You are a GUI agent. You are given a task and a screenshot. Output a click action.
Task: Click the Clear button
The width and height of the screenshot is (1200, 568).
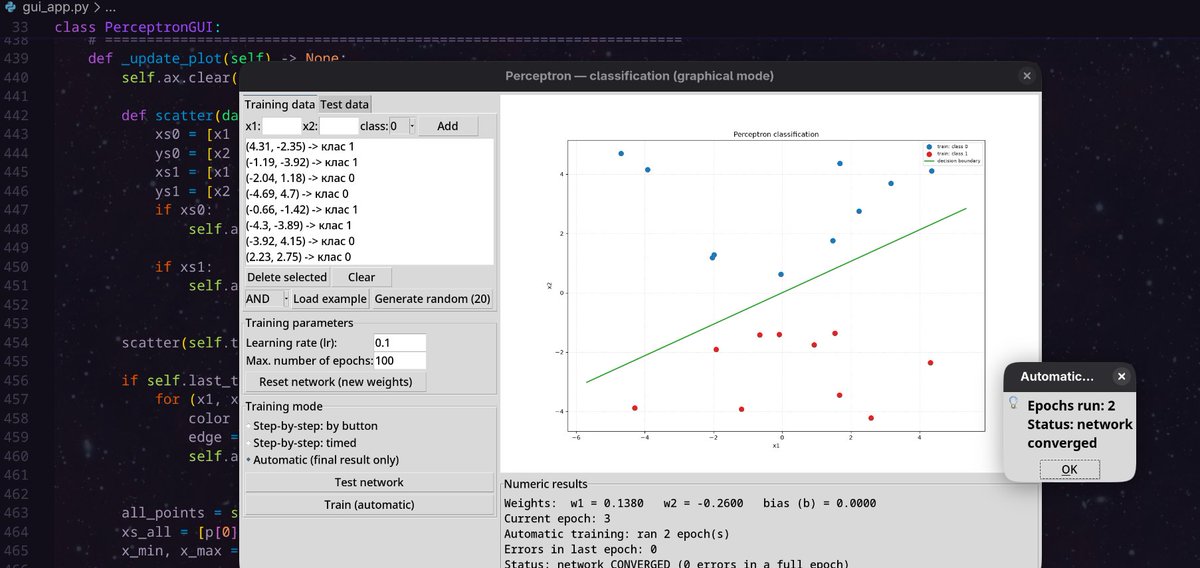[361, 277]
